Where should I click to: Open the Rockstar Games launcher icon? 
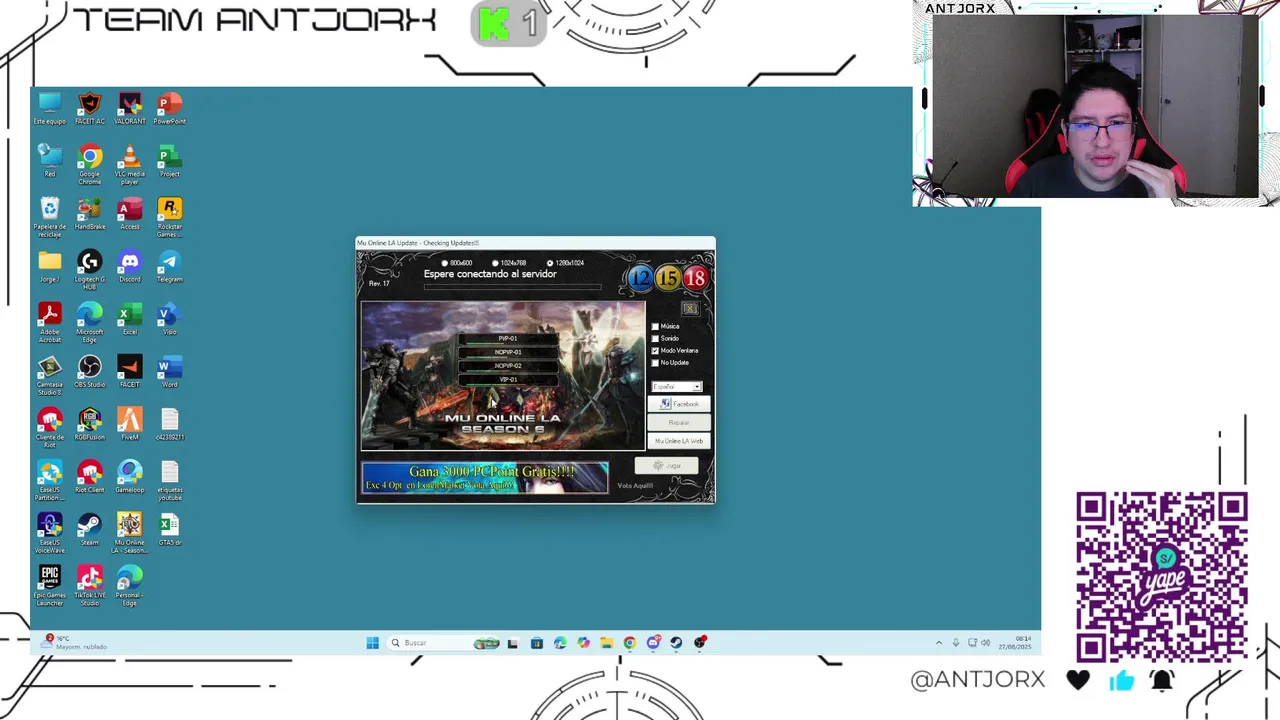pos(170,218)
